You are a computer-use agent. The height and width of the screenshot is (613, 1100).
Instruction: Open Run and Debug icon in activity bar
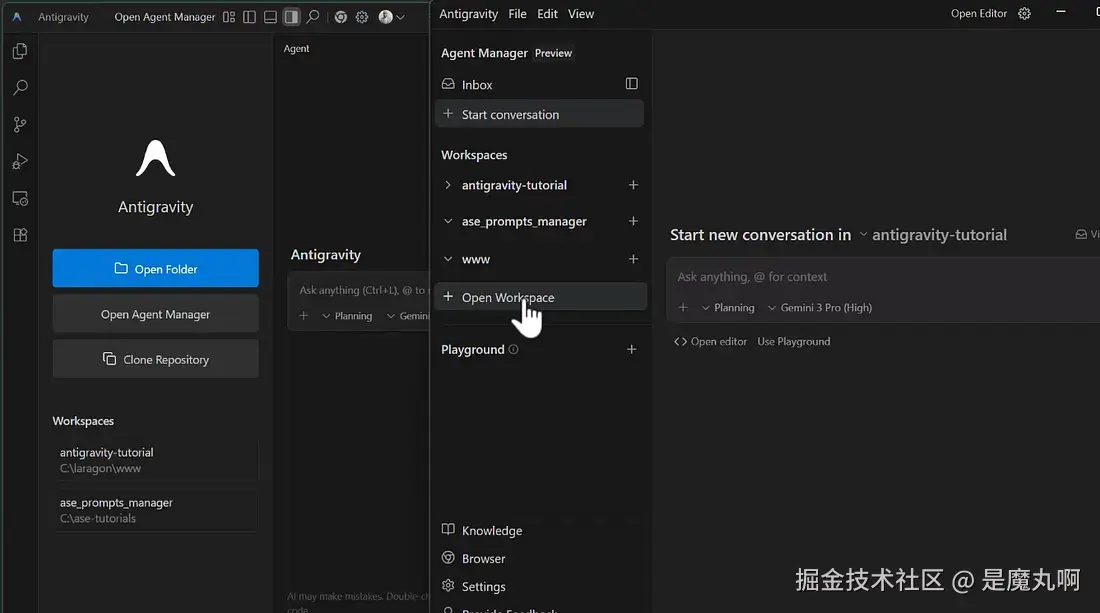pyautogui.click(x=20, y=161)
